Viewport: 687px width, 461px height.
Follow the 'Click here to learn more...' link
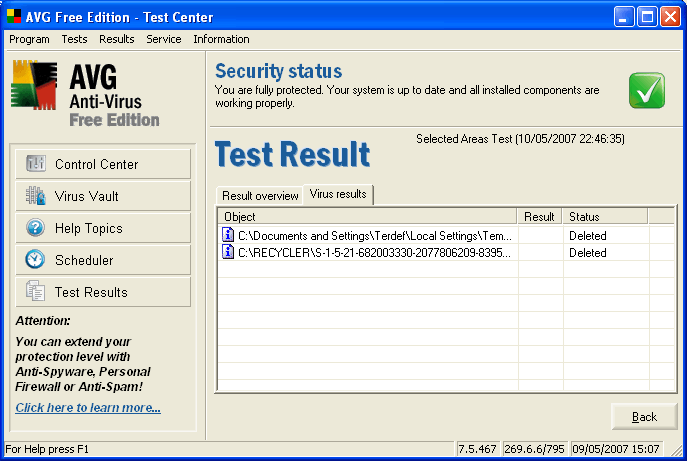pyautogui.click(x=88, y=408)
